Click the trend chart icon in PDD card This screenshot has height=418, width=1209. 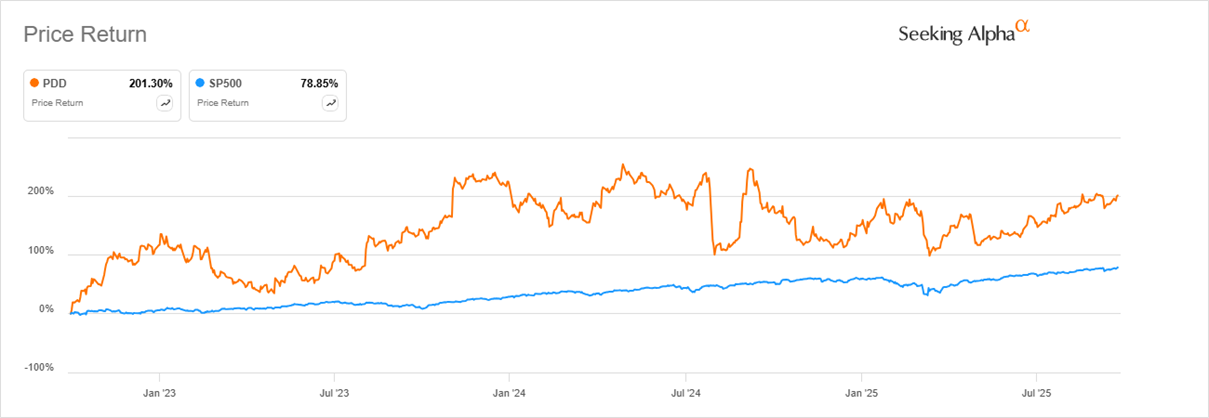(164, 102)
